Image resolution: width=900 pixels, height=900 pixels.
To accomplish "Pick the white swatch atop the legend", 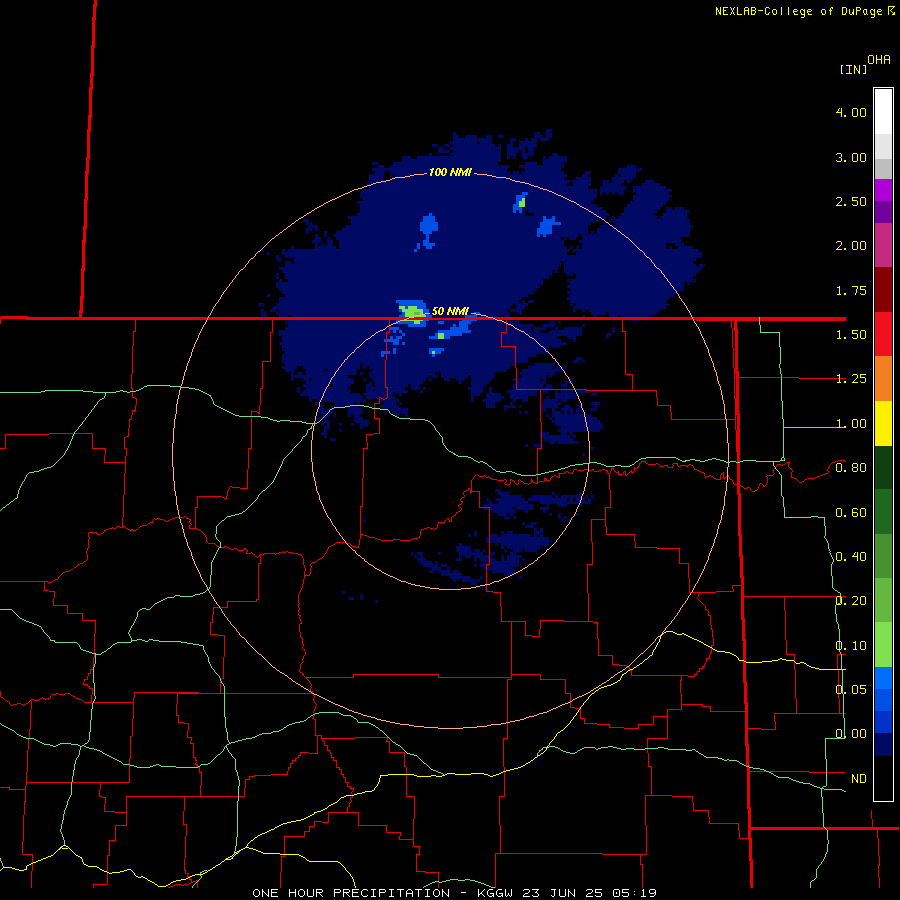I will (x=883, y=111).
